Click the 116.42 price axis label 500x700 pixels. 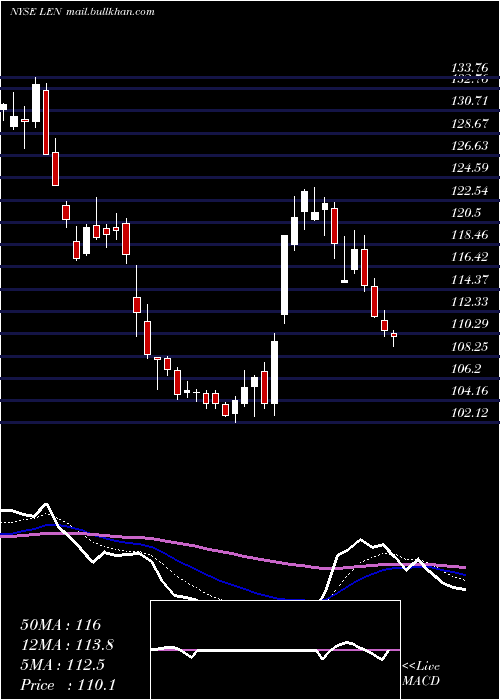pyautogui.click(x=469, y=257)
